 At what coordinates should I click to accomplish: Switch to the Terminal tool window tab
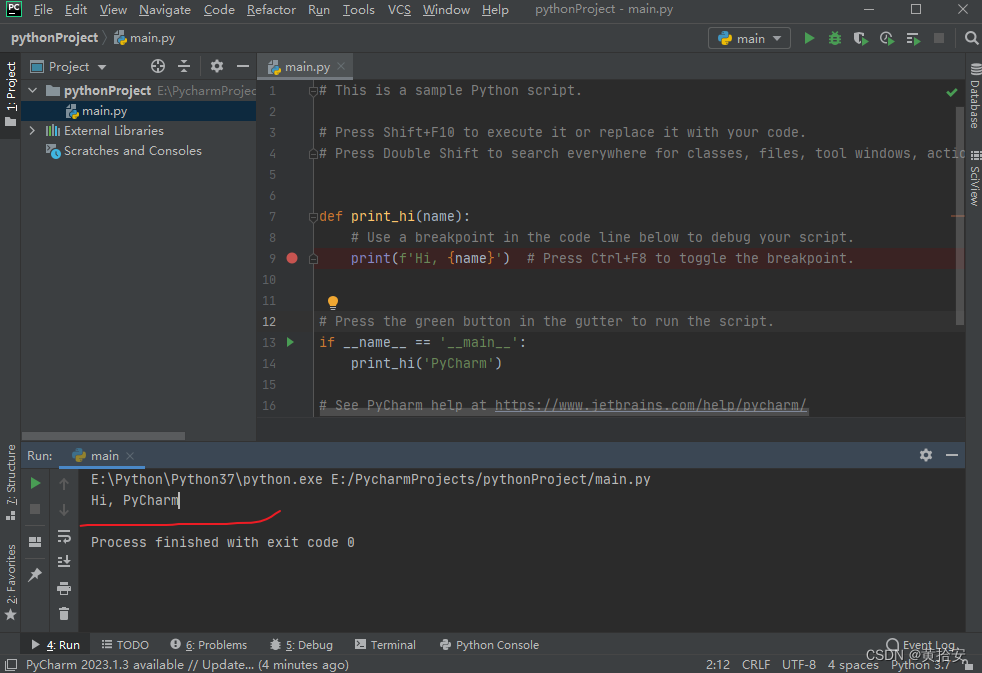385,645
